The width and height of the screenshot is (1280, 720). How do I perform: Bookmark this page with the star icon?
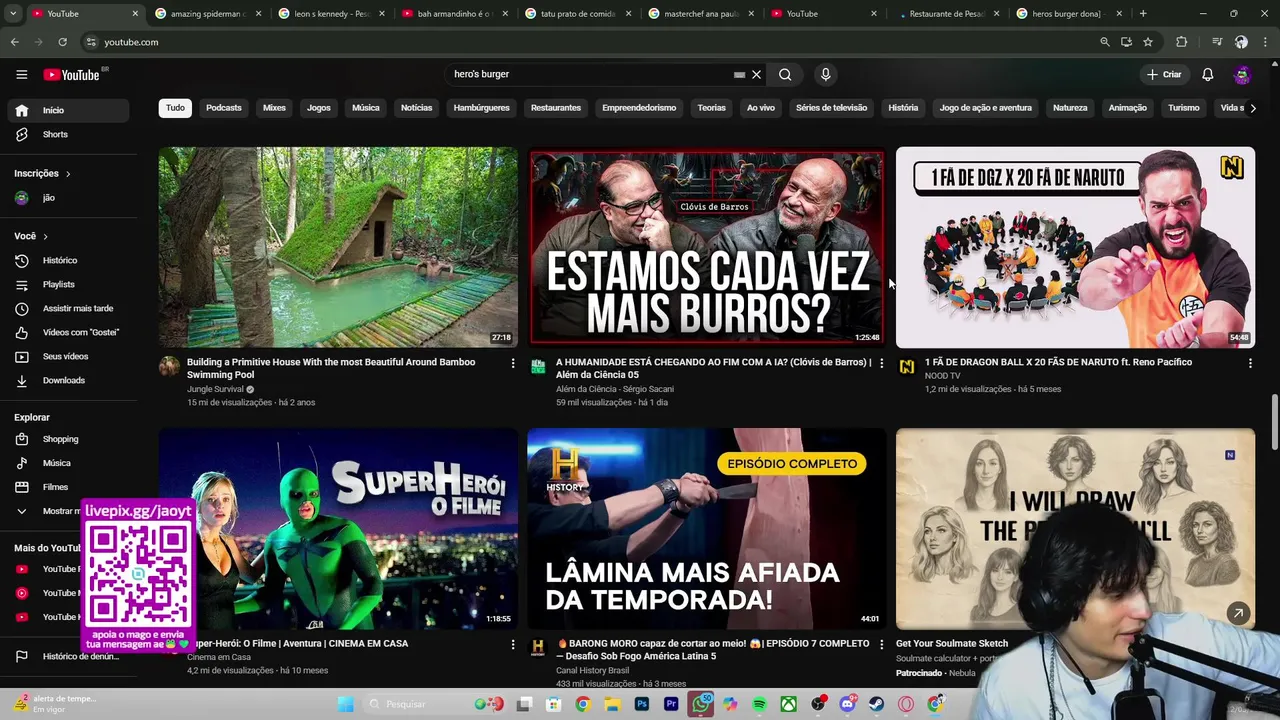[1148, 42]
